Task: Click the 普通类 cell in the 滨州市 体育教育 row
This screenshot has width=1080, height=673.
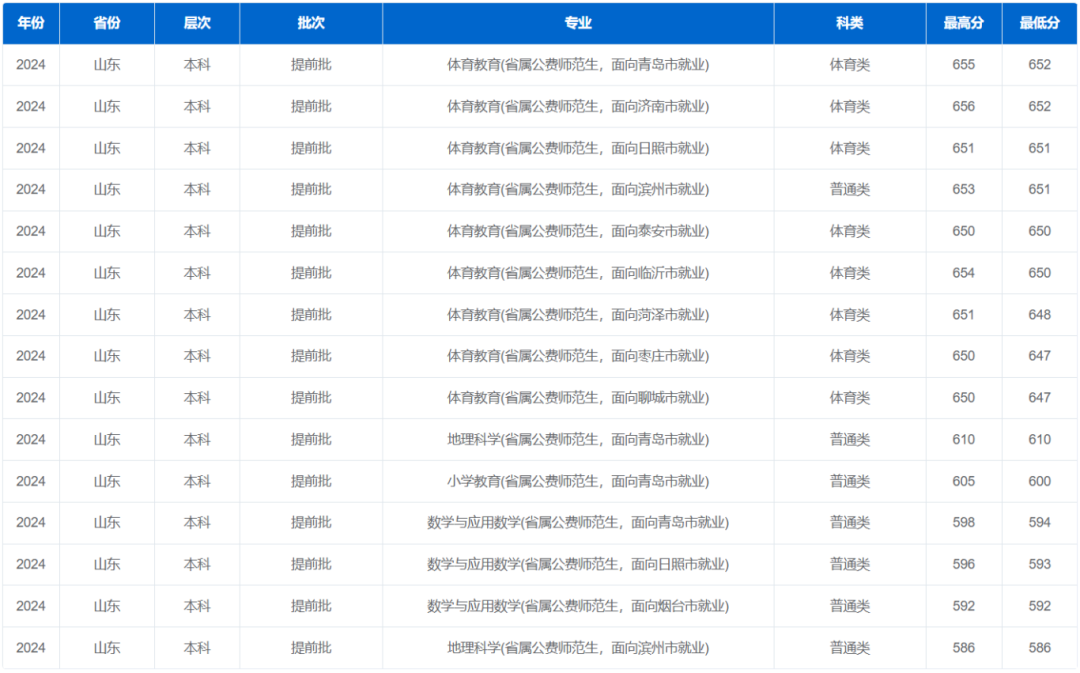Action: [x=850, y=189]
